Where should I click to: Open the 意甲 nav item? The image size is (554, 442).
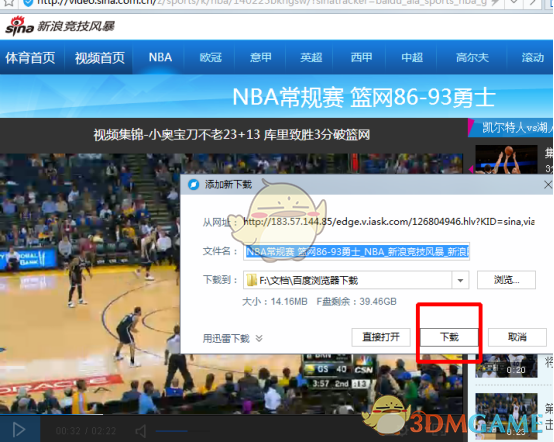point(261,57)
